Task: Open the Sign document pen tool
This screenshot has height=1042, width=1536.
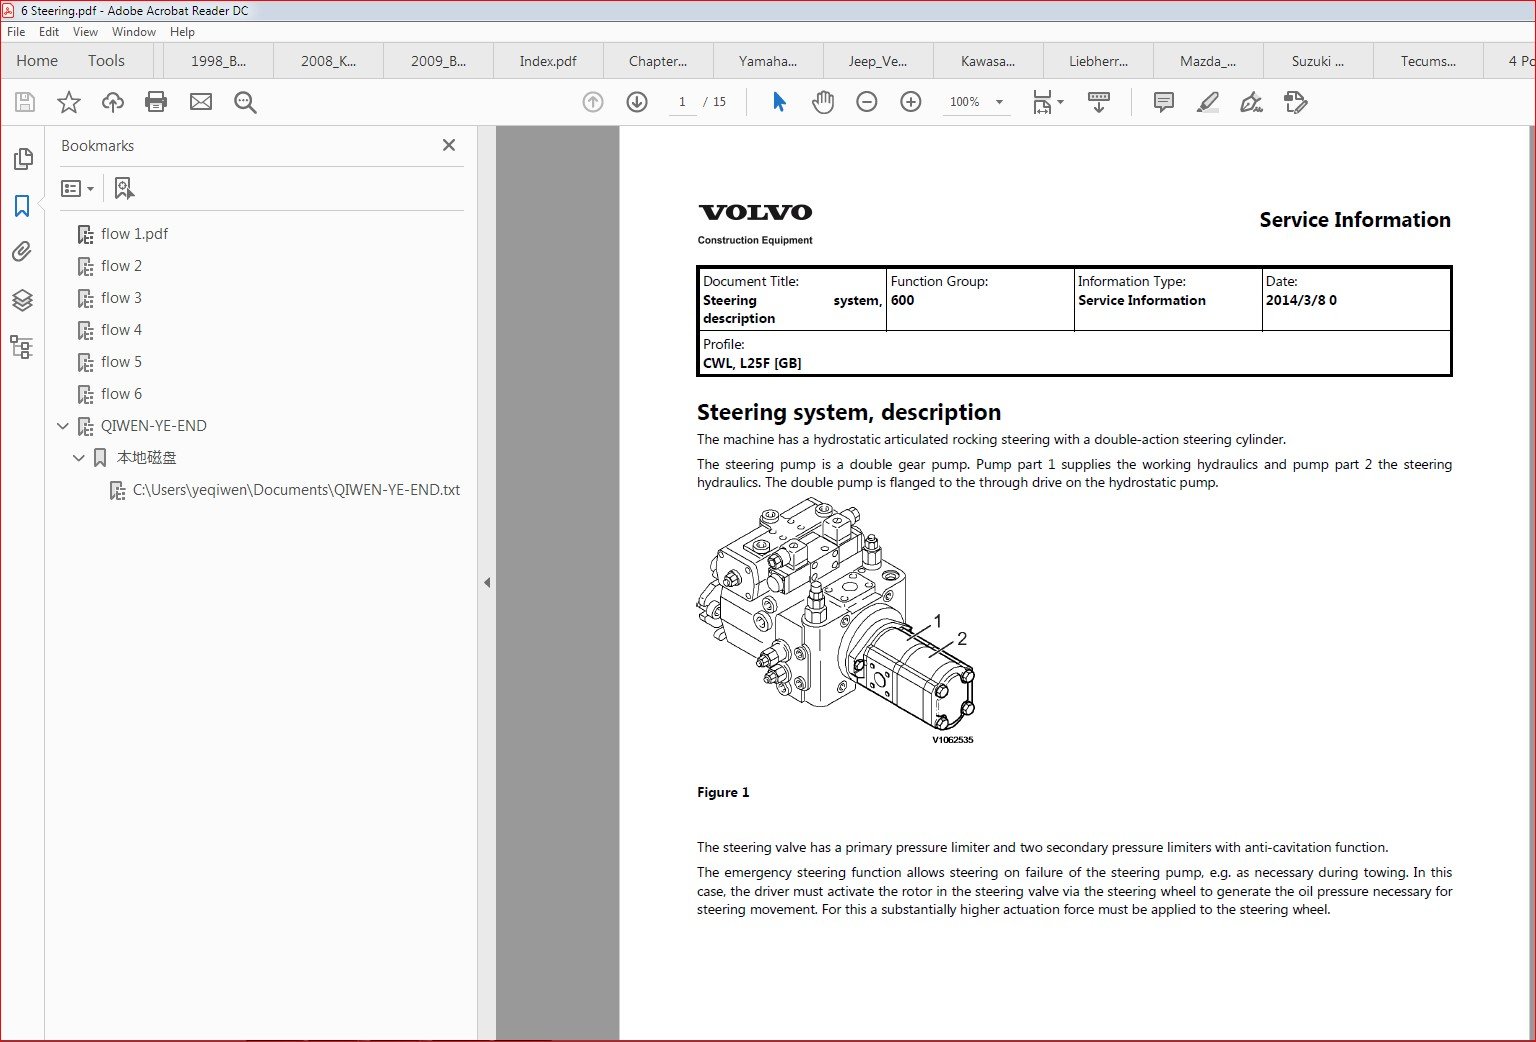Action: pyautogui.click(x=1252, y=102)
